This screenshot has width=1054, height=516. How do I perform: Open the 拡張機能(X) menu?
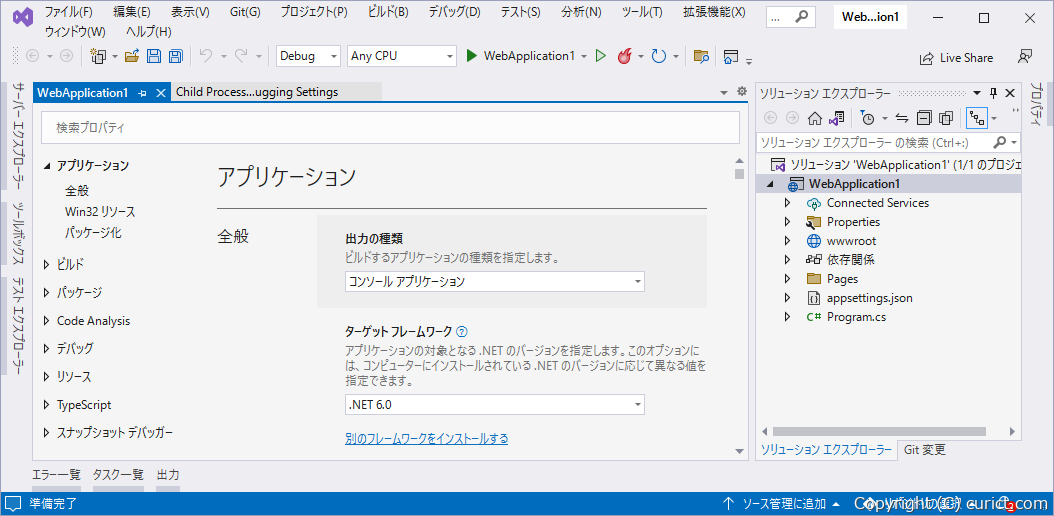[x=713, y=12]
